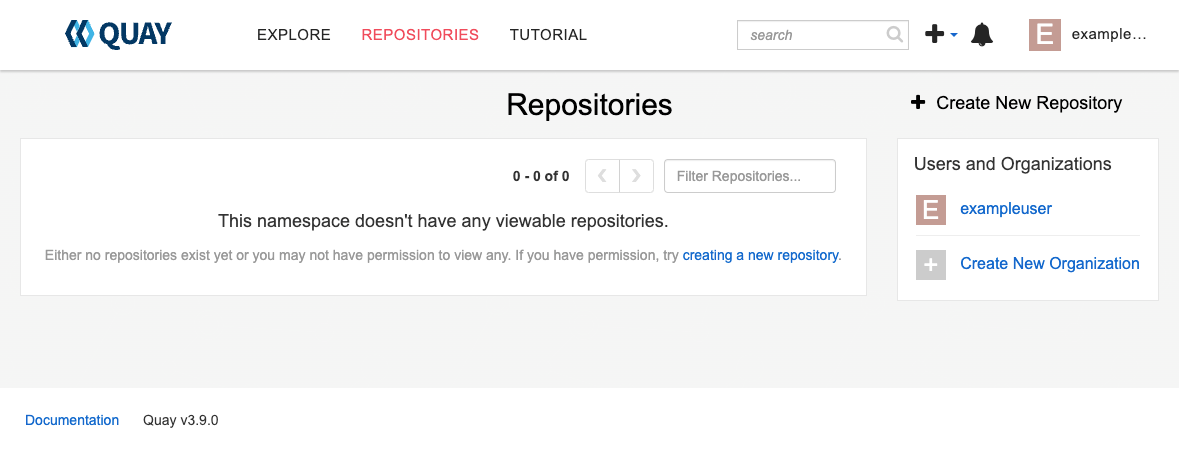Click the Create New Organization link
This screenshot has width=1179, height=452.
click(x=1050, y=264)
